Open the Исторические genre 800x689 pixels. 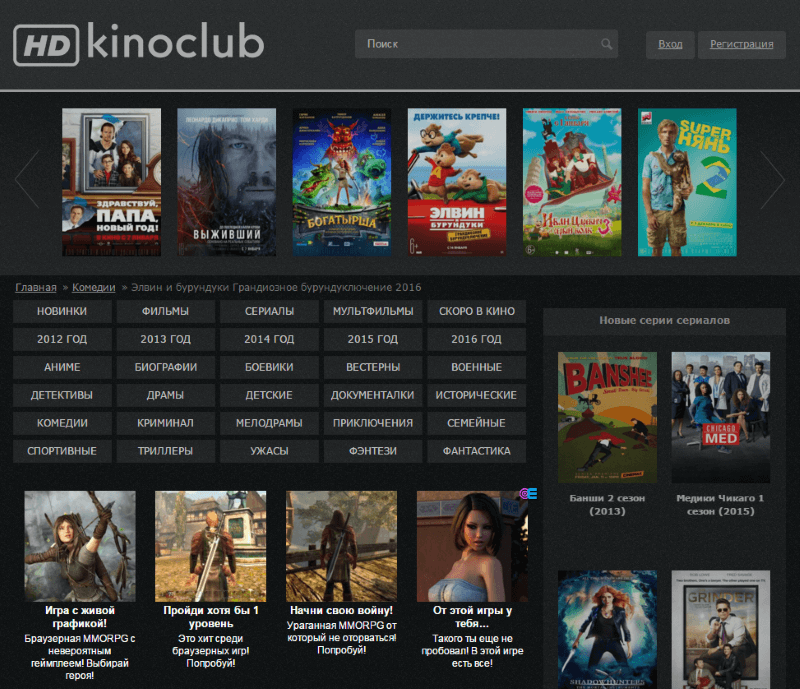pos(477,396)
